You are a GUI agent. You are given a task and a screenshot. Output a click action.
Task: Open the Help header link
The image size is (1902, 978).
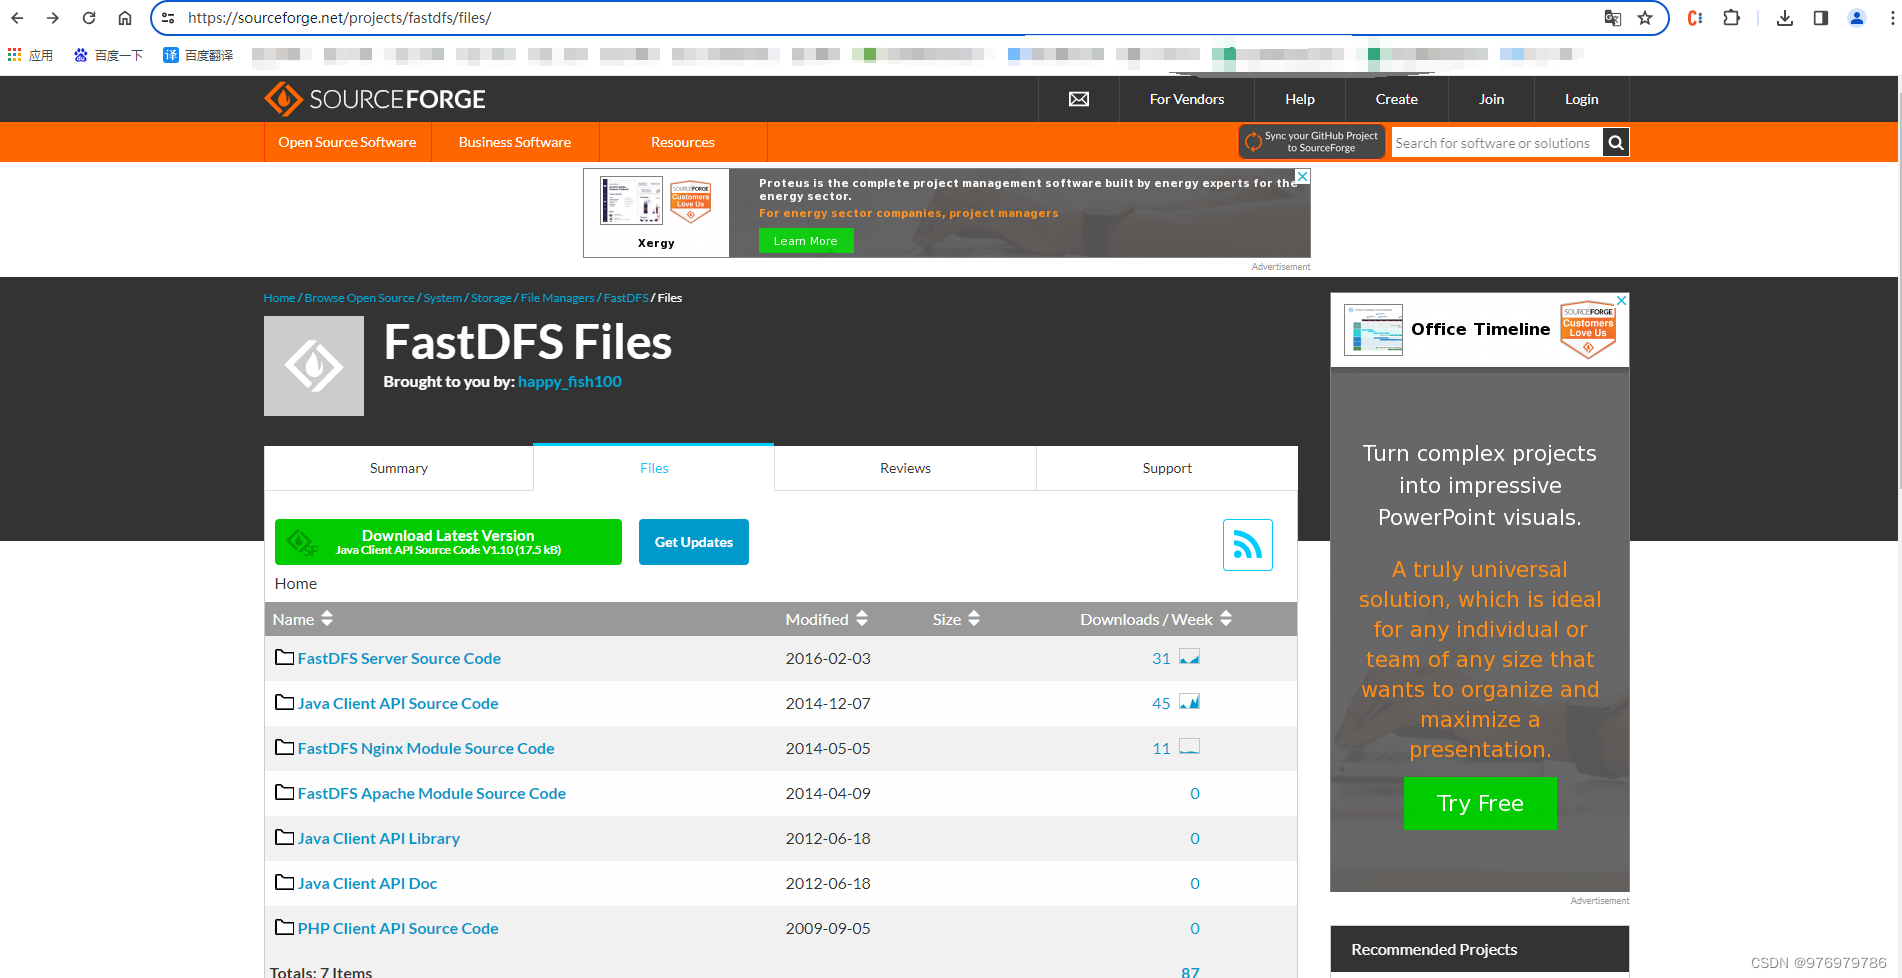click(1300, 99)
